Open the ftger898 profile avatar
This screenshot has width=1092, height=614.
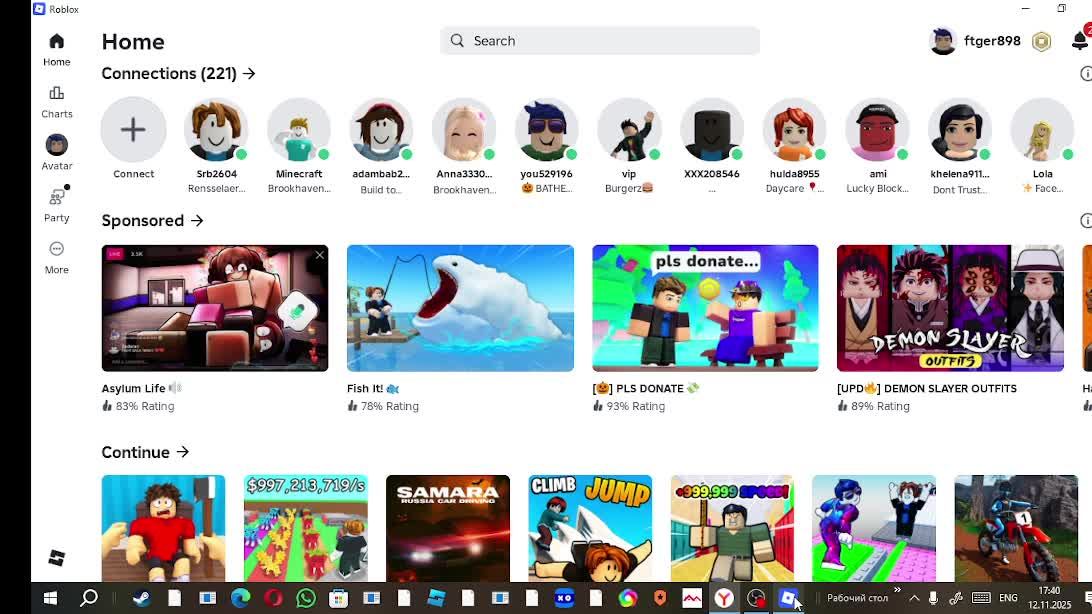(943, 41)
